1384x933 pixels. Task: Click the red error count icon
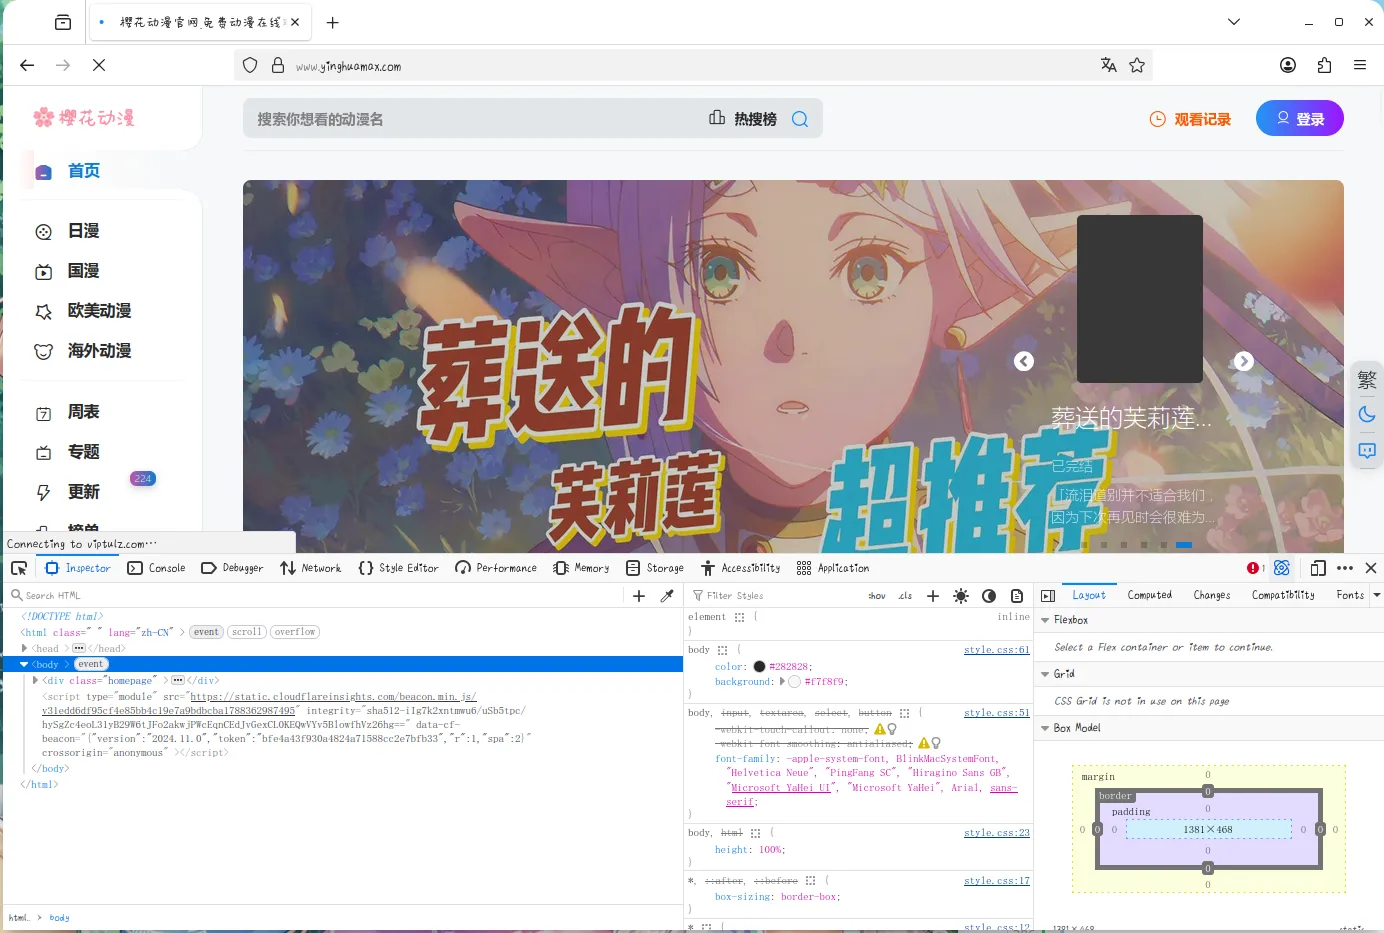pos(1255,568)
